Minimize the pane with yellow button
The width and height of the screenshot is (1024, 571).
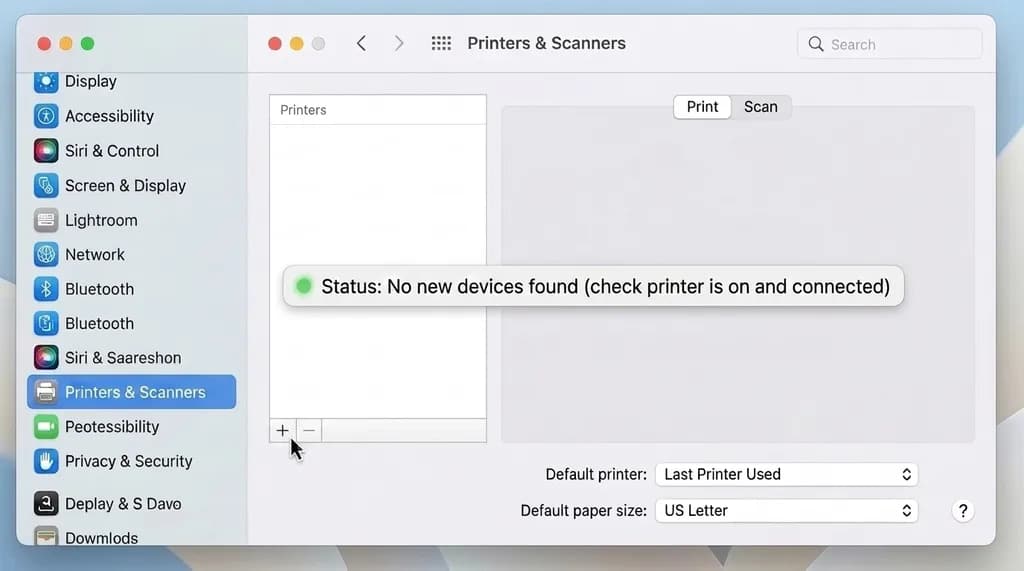click(296, 44)
